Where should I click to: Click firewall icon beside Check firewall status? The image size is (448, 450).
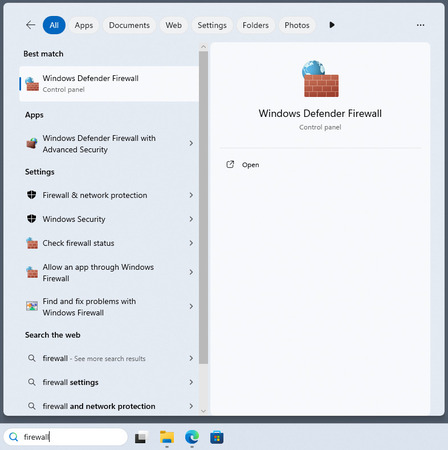pyautogui.click(x=32, y=243)
